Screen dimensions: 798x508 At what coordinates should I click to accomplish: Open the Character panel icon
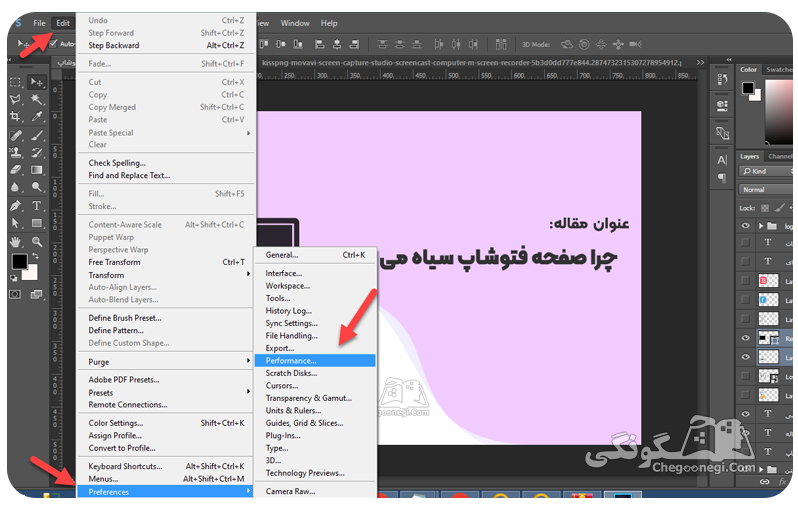pyautogui.click(x=722, y=160)
